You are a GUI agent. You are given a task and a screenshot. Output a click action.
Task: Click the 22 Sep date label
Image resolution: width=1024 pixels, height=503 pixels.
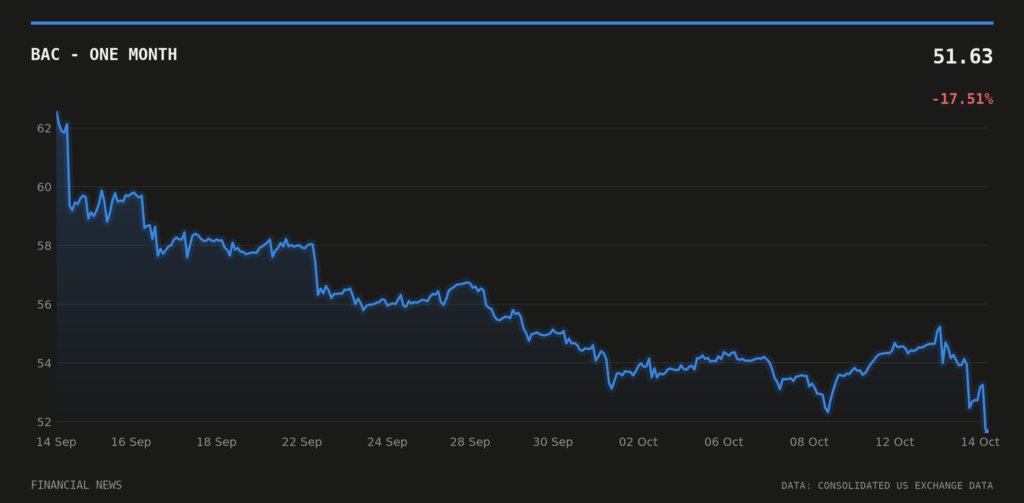[x=302, y=442]
